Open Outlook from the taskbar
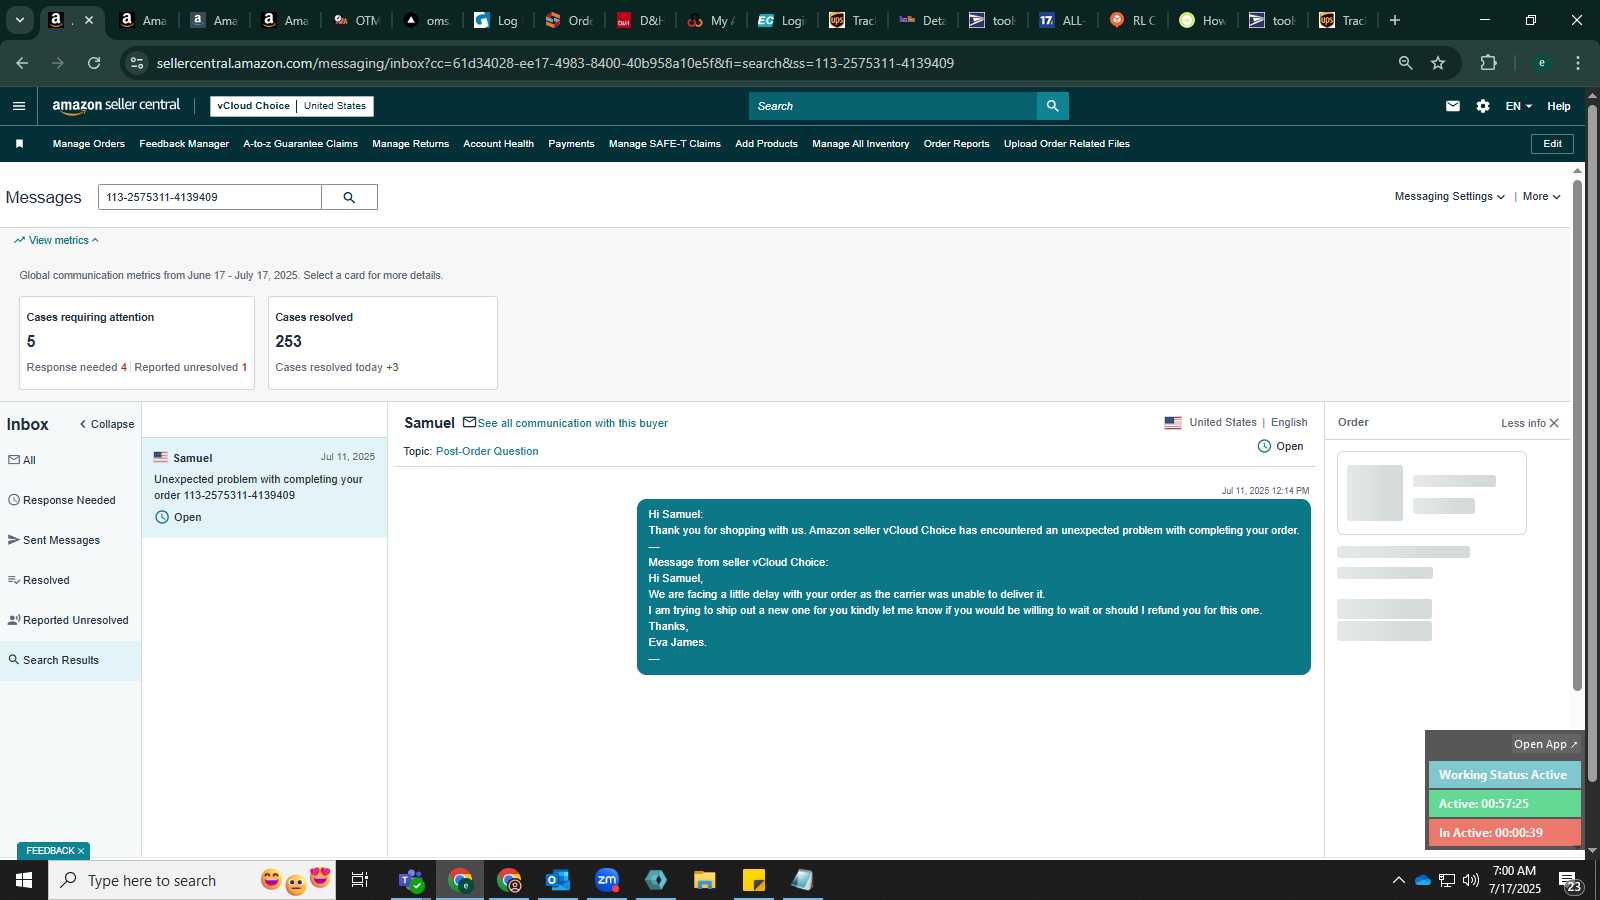The width and height of the screenshot is (1600, 900). pyautogui.click(x=557, y=880)
